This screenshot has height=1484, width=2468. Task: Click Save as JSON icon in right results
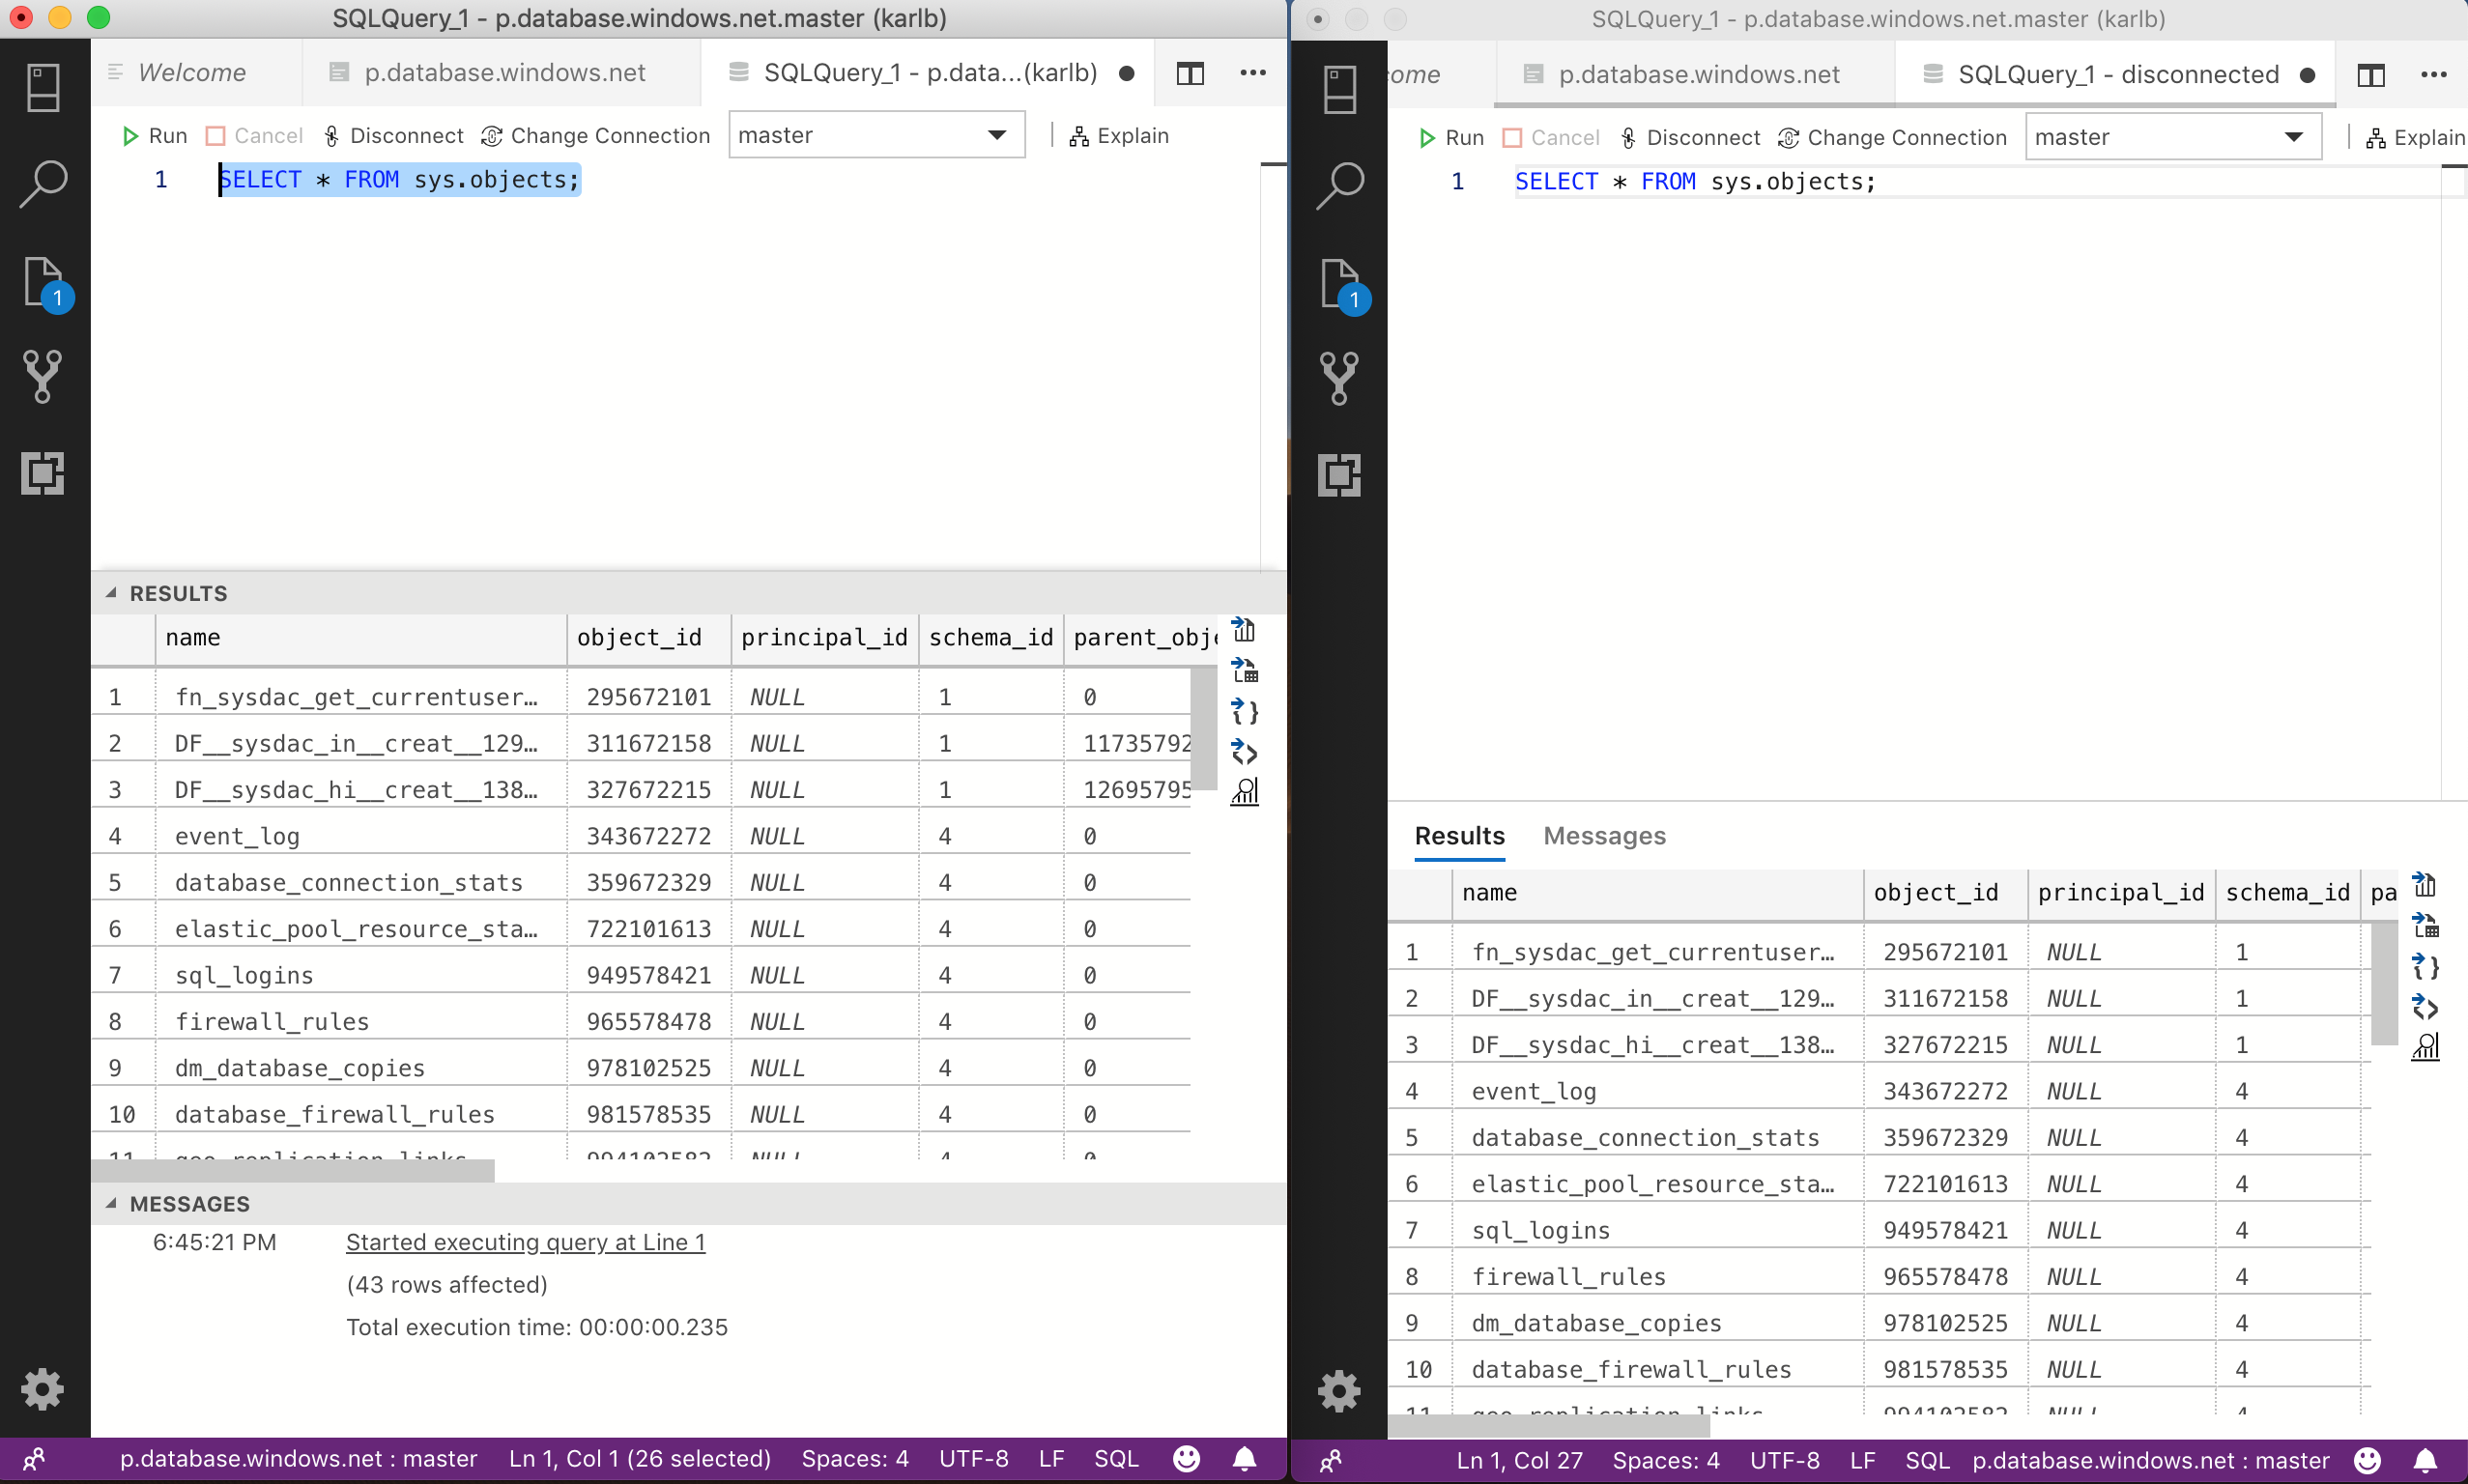pyautogui.click(x=2425, y=966)
